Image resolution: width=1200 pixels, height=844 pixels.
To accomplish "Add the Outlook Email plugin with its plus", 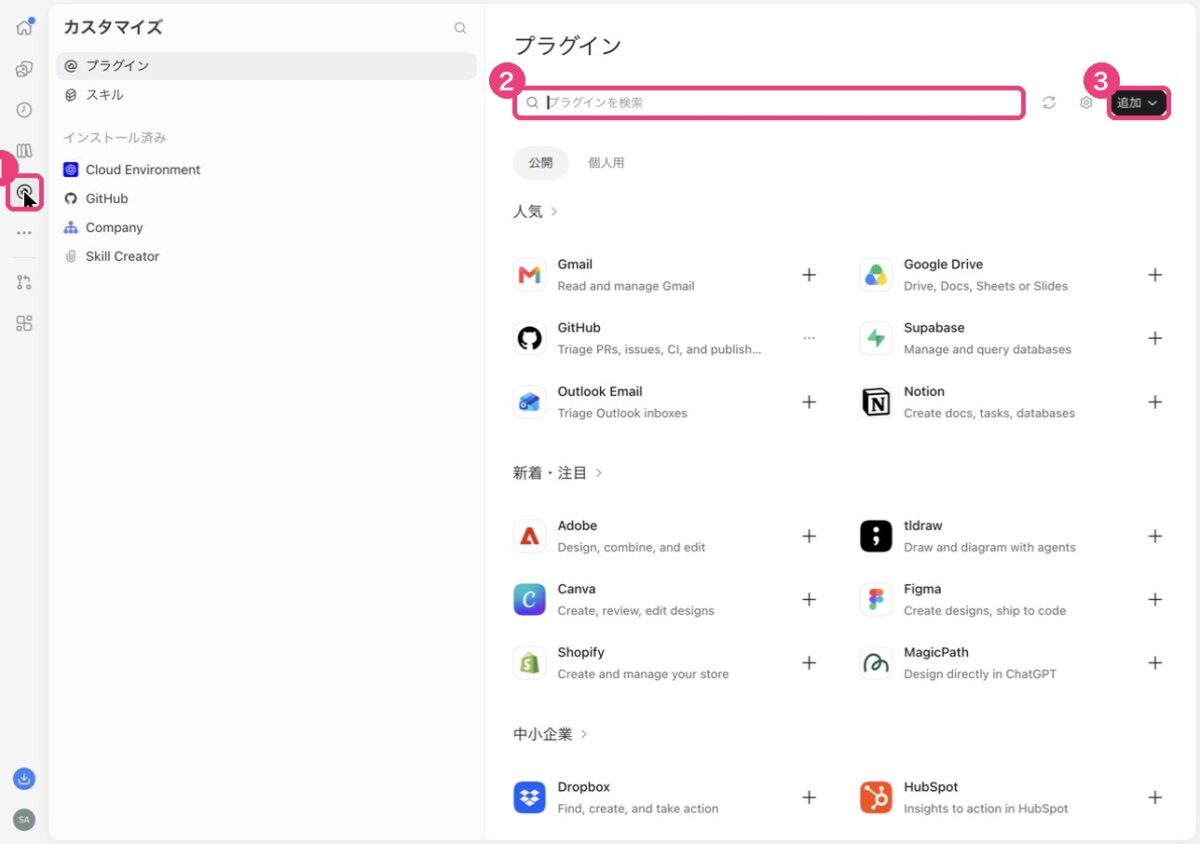I will pos(809,402).
